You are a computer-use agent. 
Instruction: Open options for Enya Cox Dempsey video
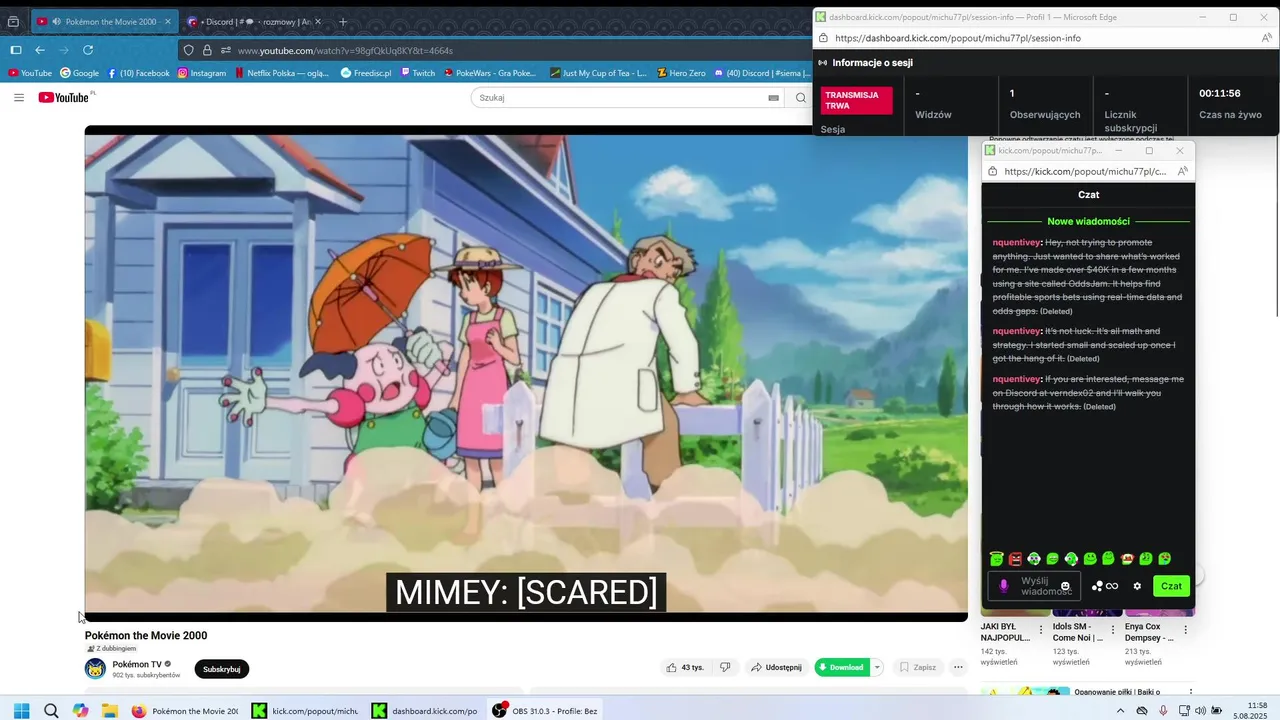[x=1186, y=630]
